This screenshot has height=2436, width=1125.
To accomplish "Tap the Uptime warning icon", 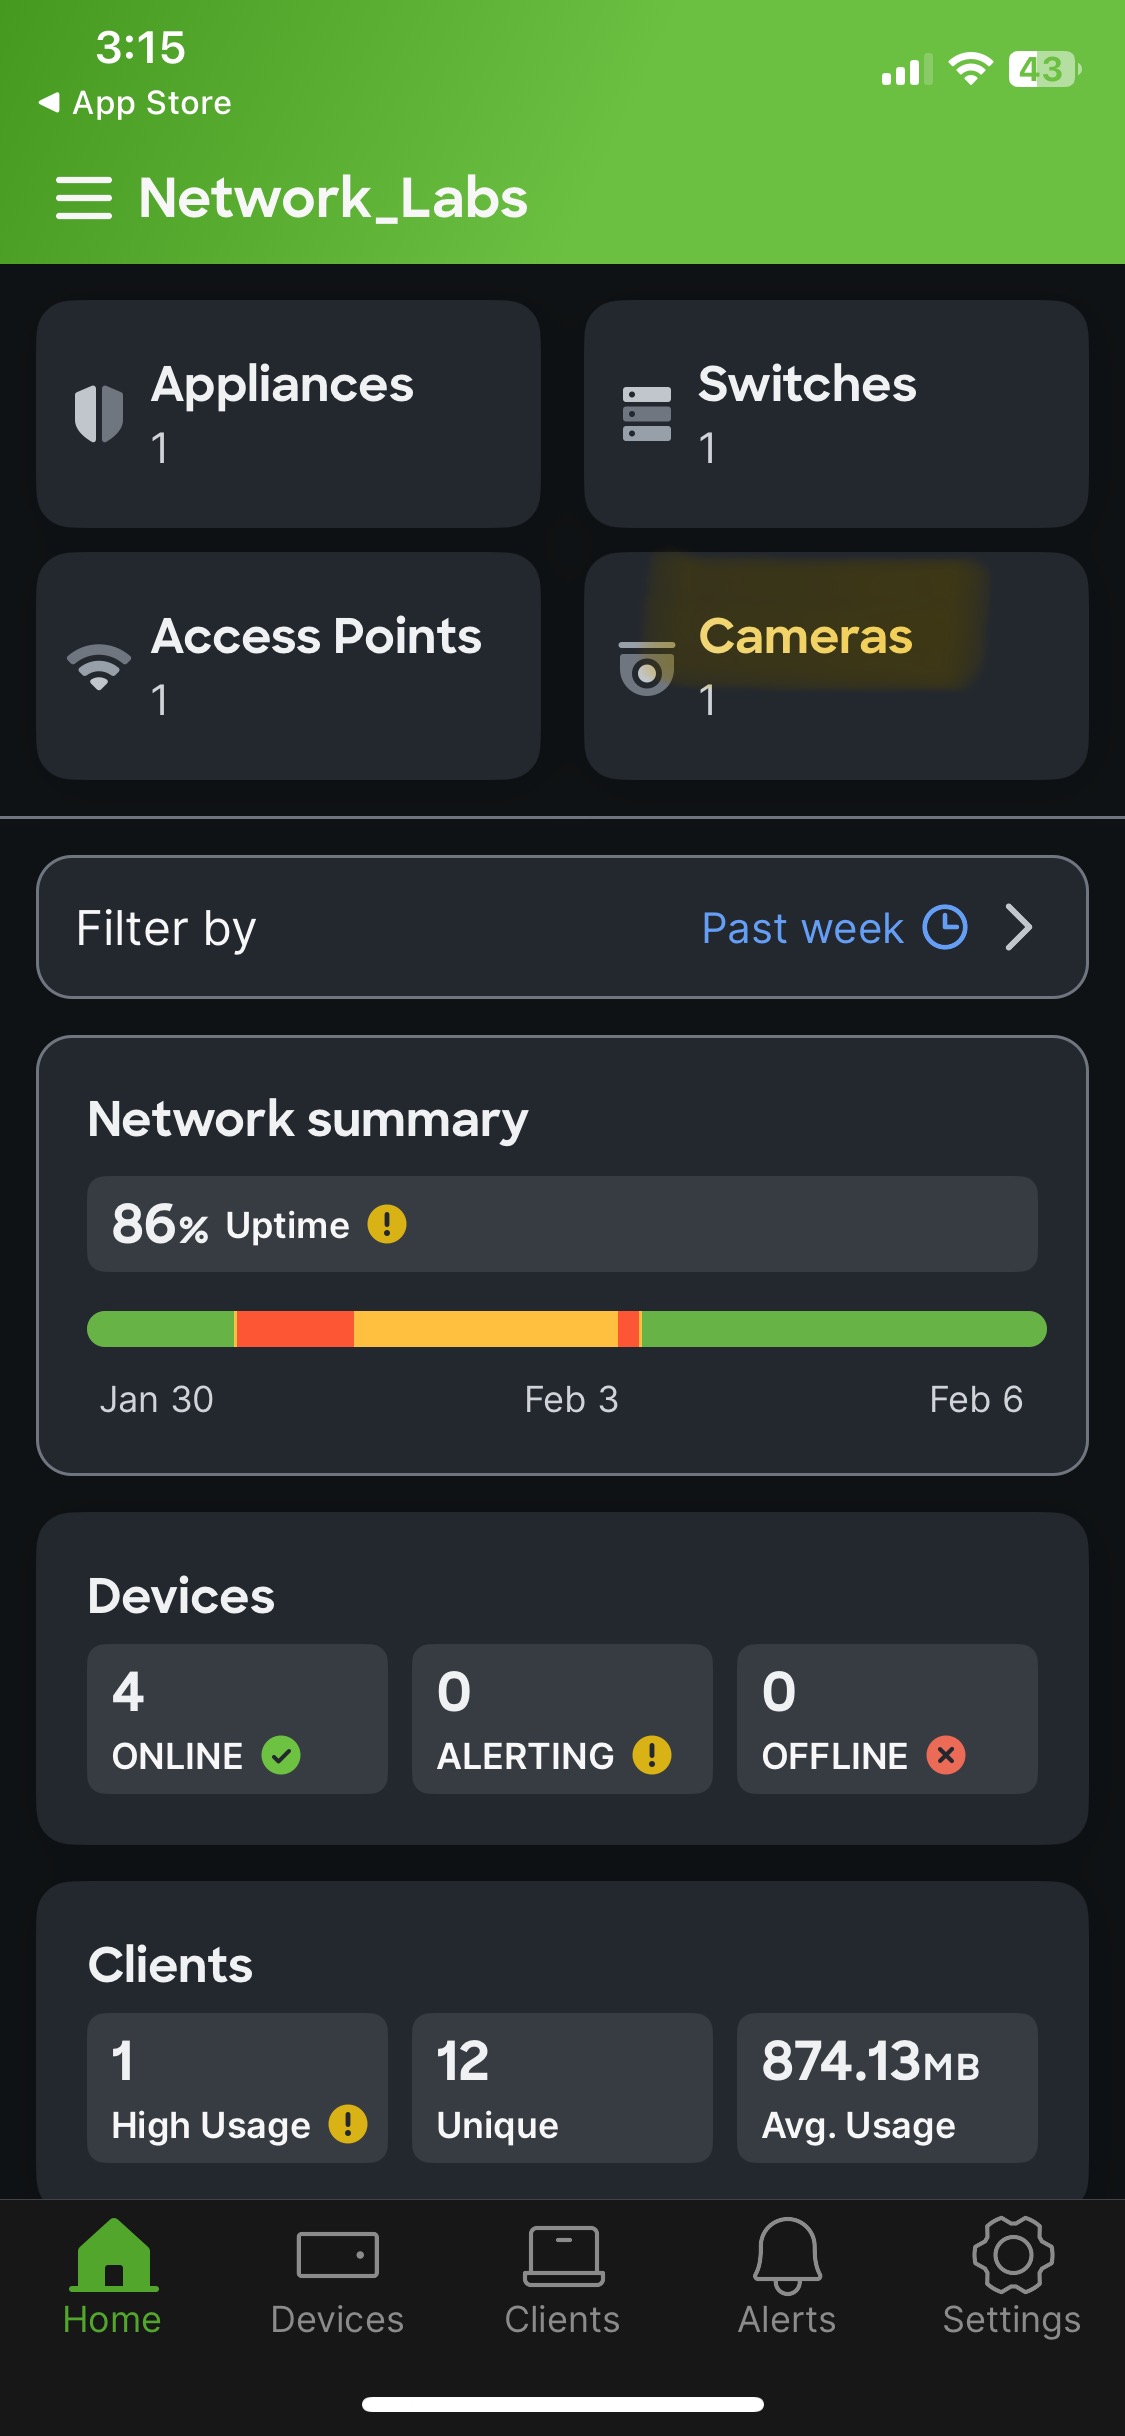I will [387, 1224].
